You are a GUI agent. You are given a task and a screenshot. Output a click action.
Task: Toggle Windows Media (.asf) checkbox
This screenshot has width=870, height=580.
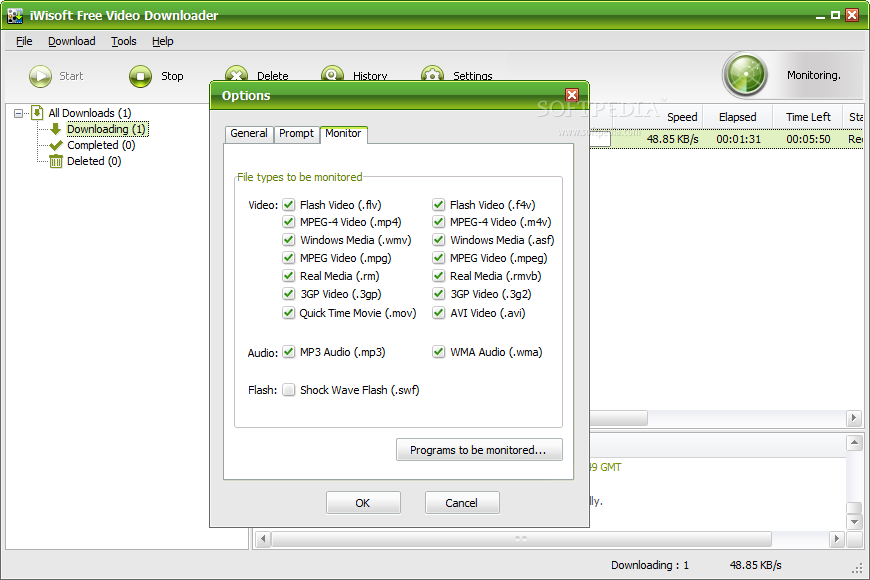tap(438, 240)
